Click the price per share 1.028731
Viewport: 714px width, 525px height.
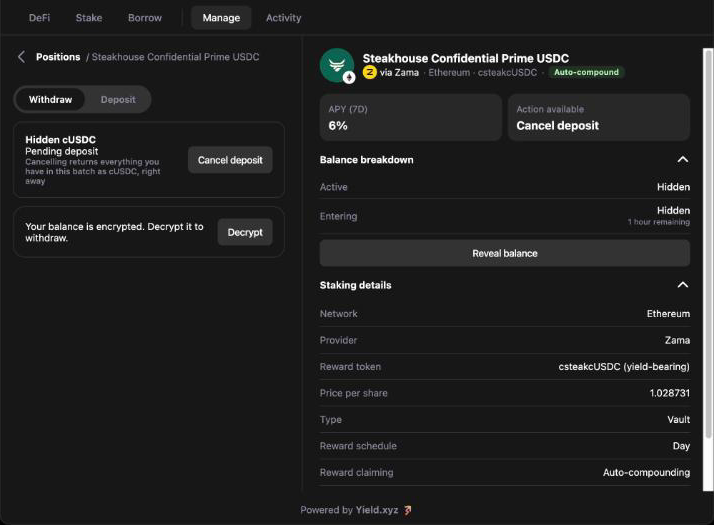click(x=669, y=393)
